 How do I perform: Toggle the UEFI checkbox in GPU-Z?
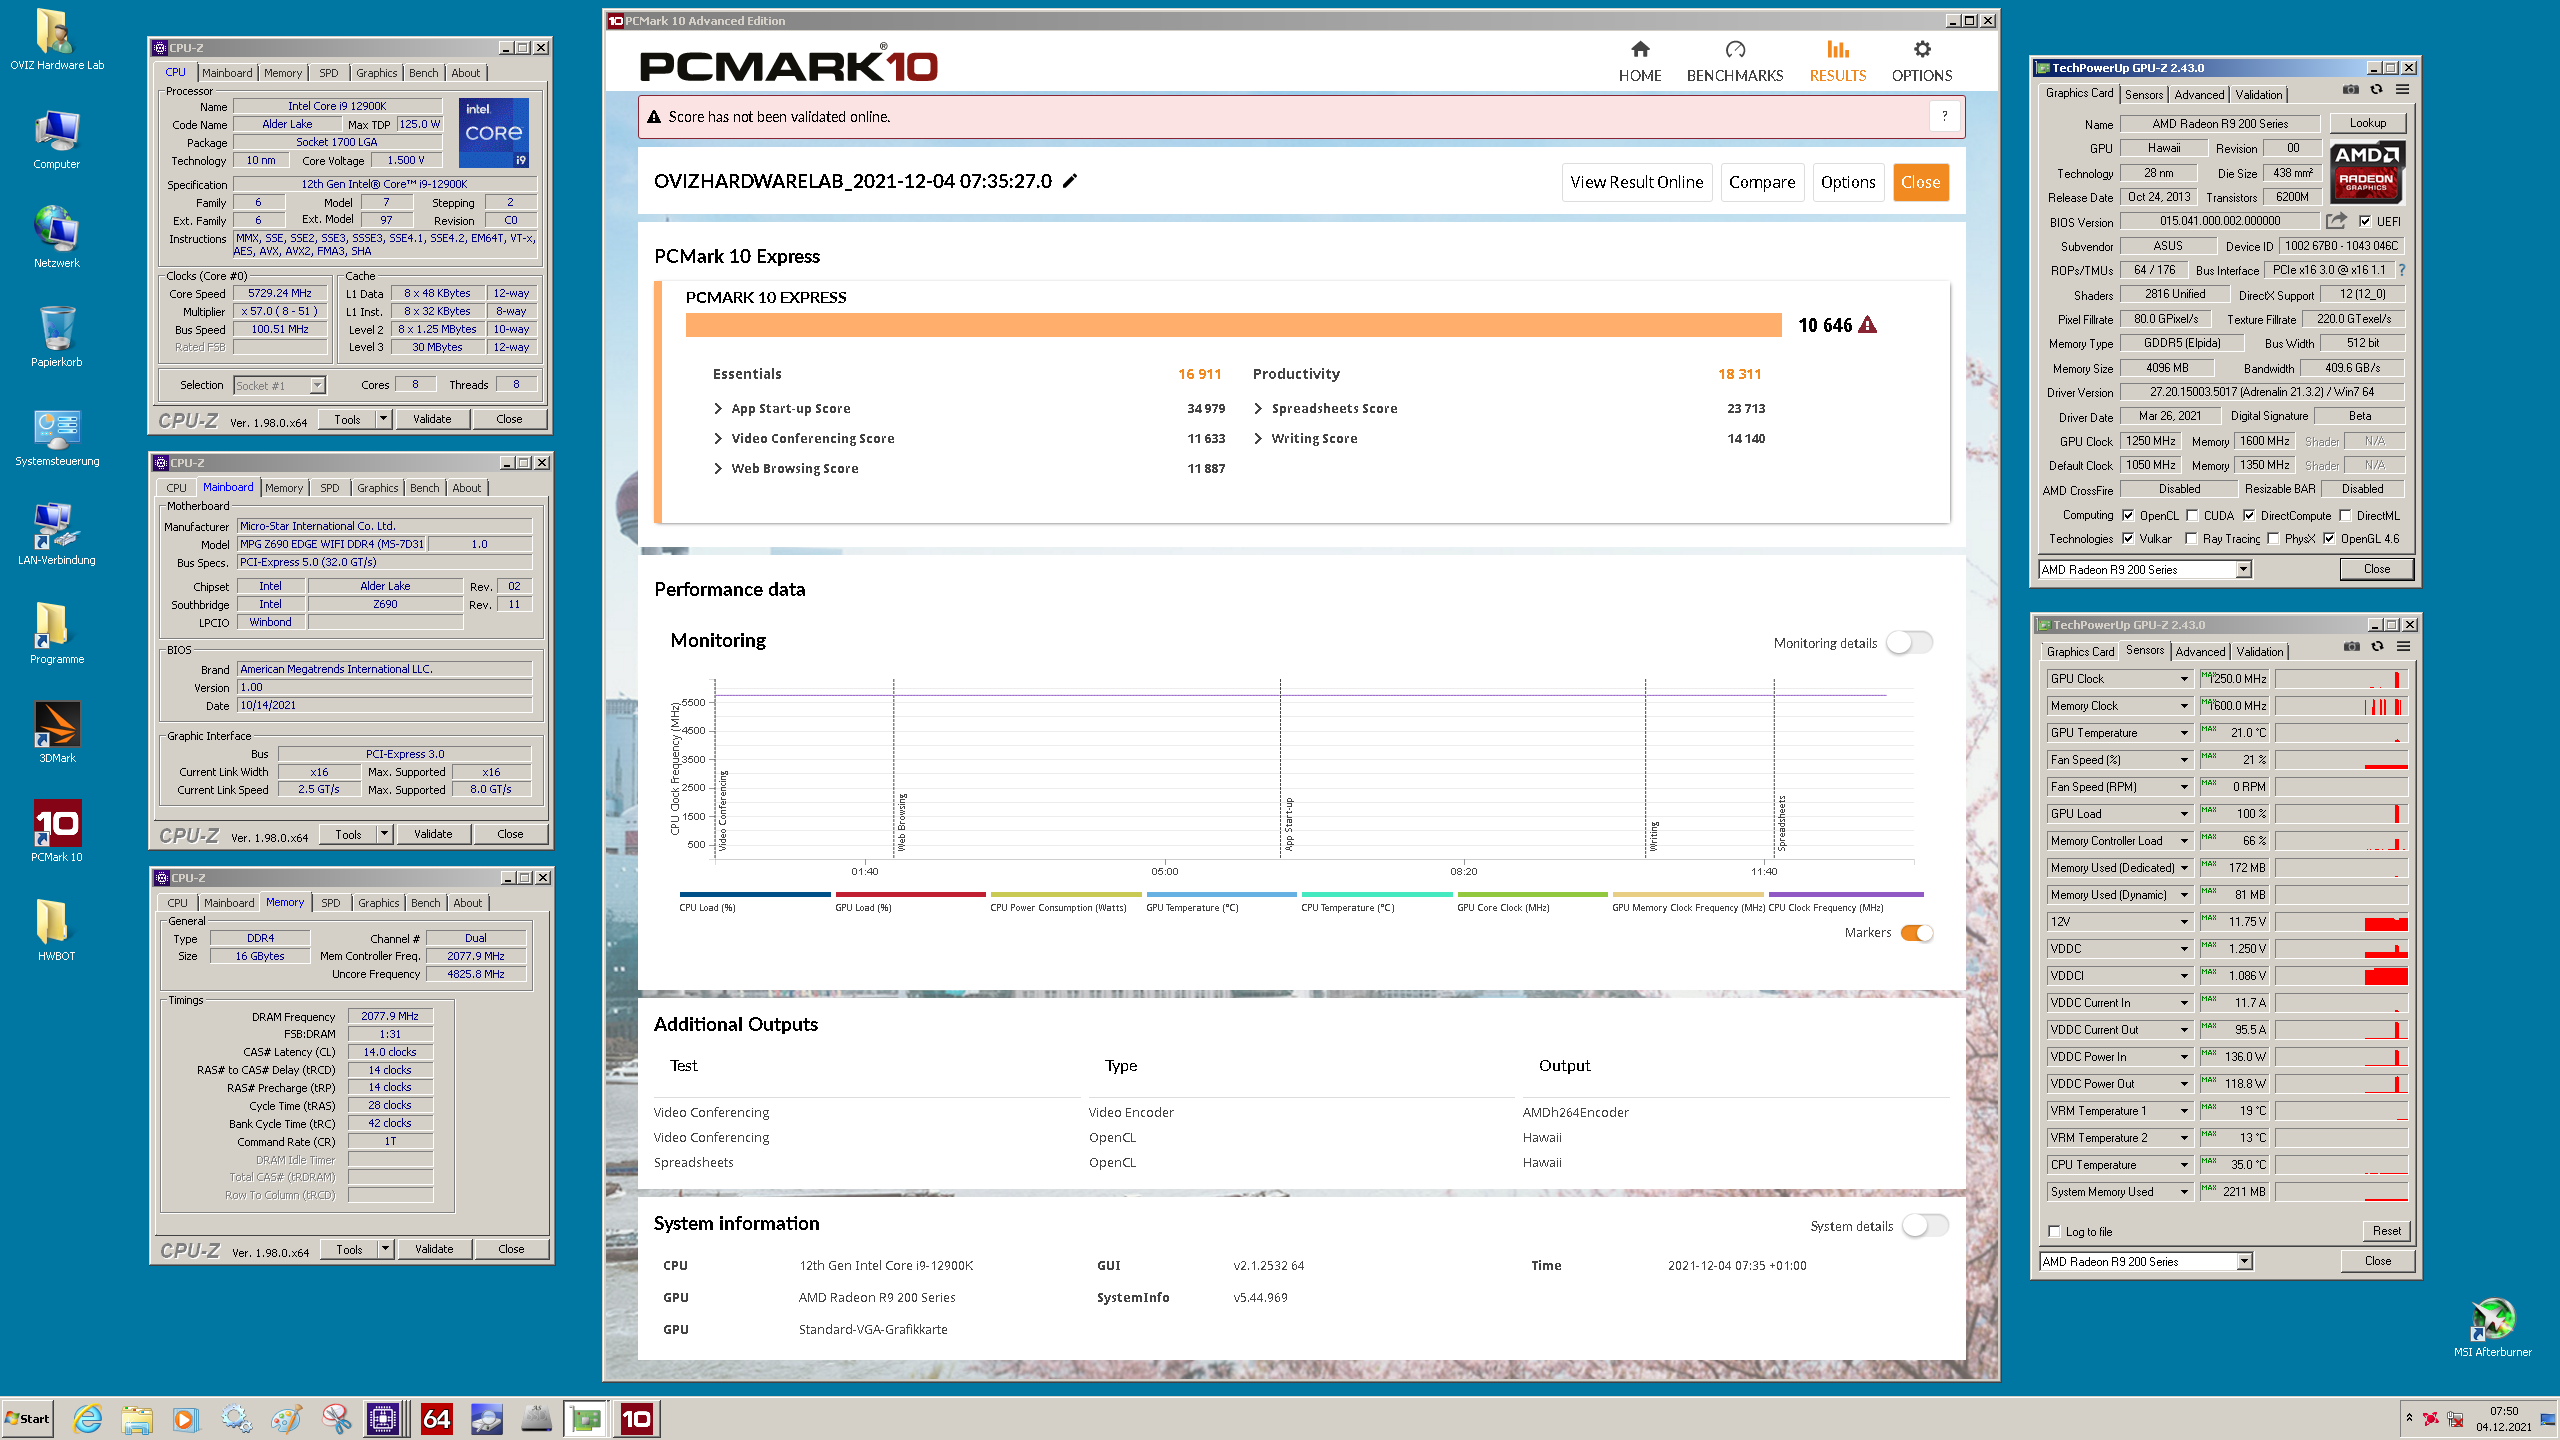[2365, 222]
